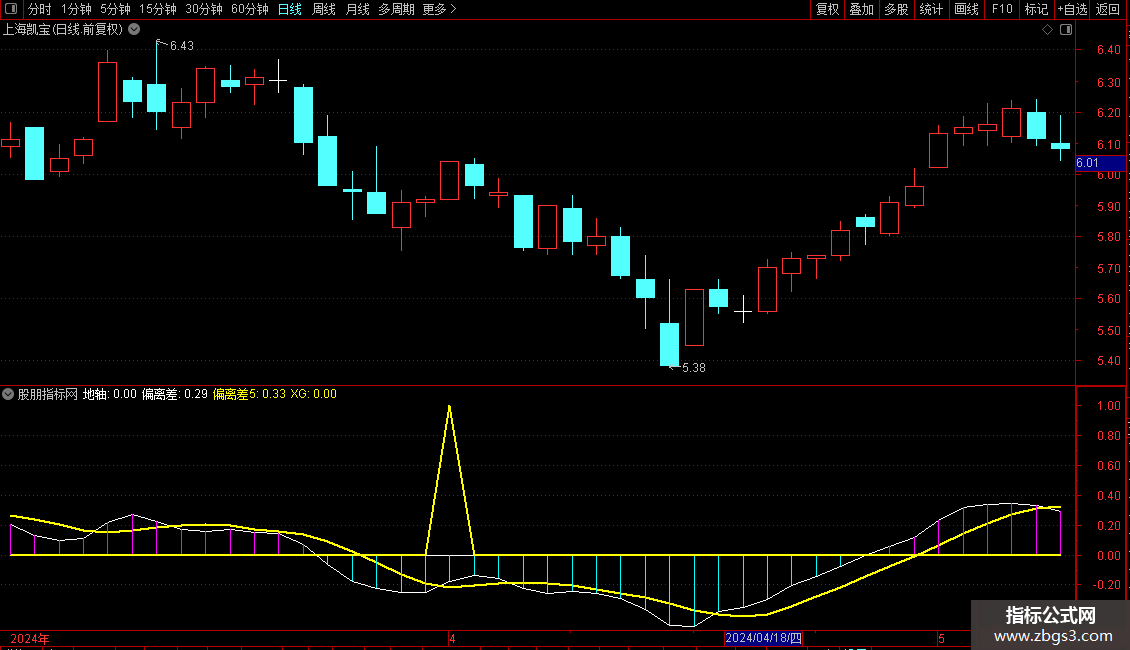Select the 日线 daily period
Viewport: 1130px width, 650px height.
(290, 9)
